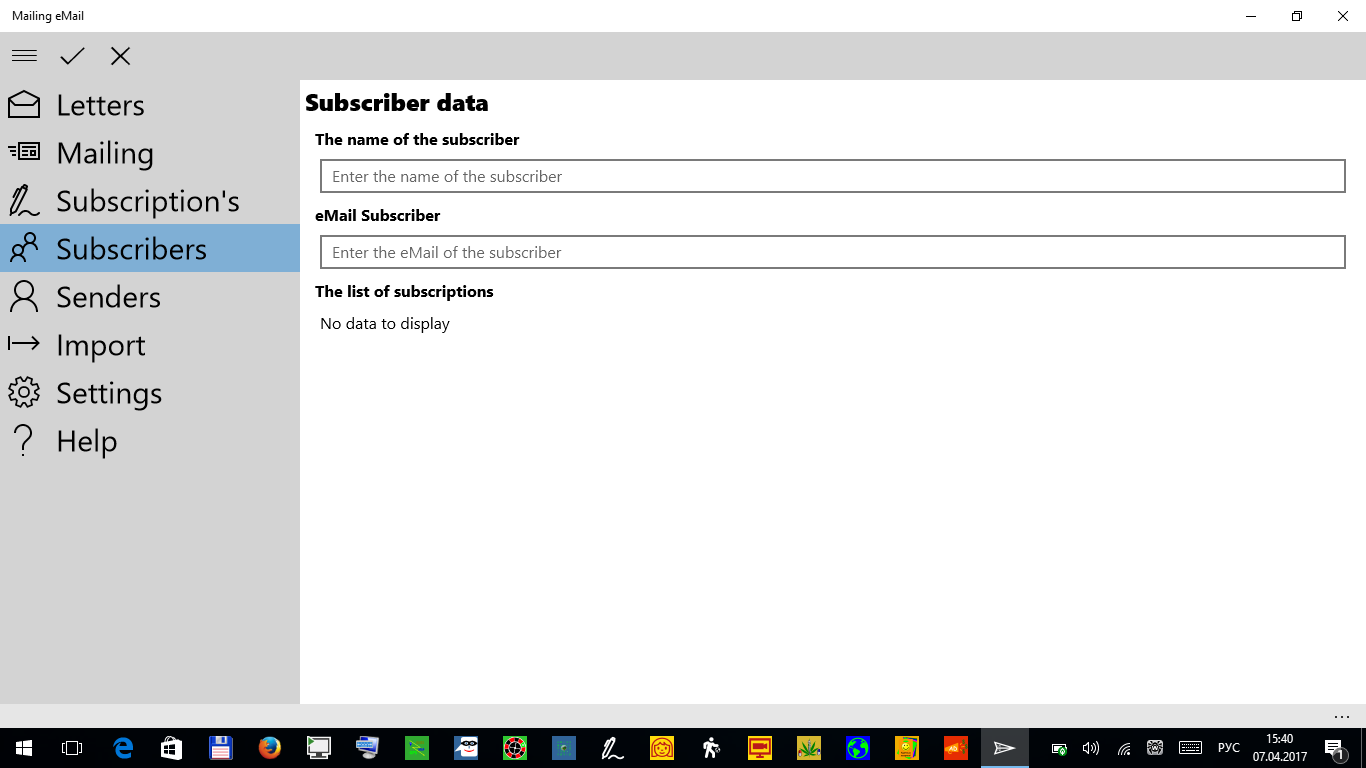Open the roulette wheel taskbar app

[x=515, y=748]
